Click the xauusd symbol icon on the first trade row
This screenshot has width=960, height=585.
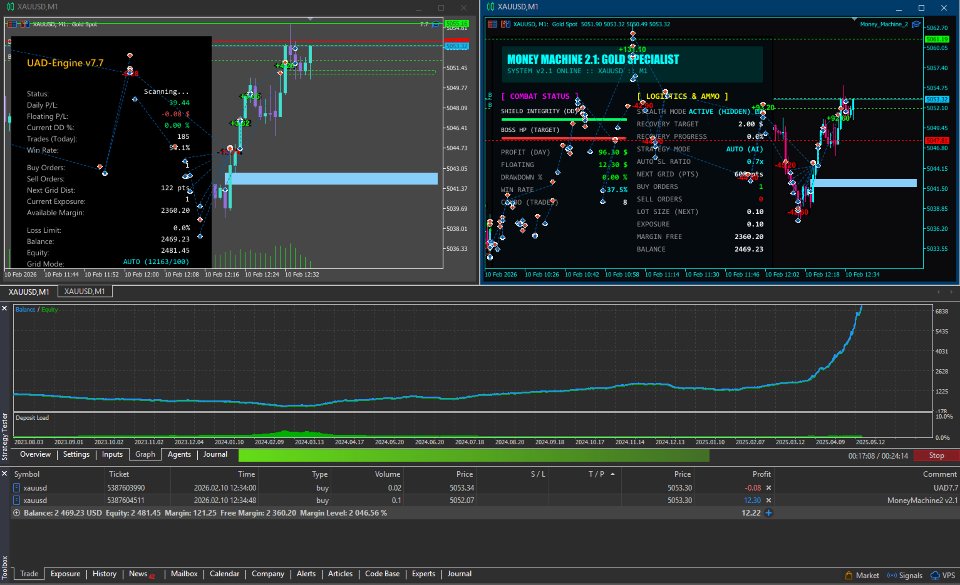pos(16,488)
